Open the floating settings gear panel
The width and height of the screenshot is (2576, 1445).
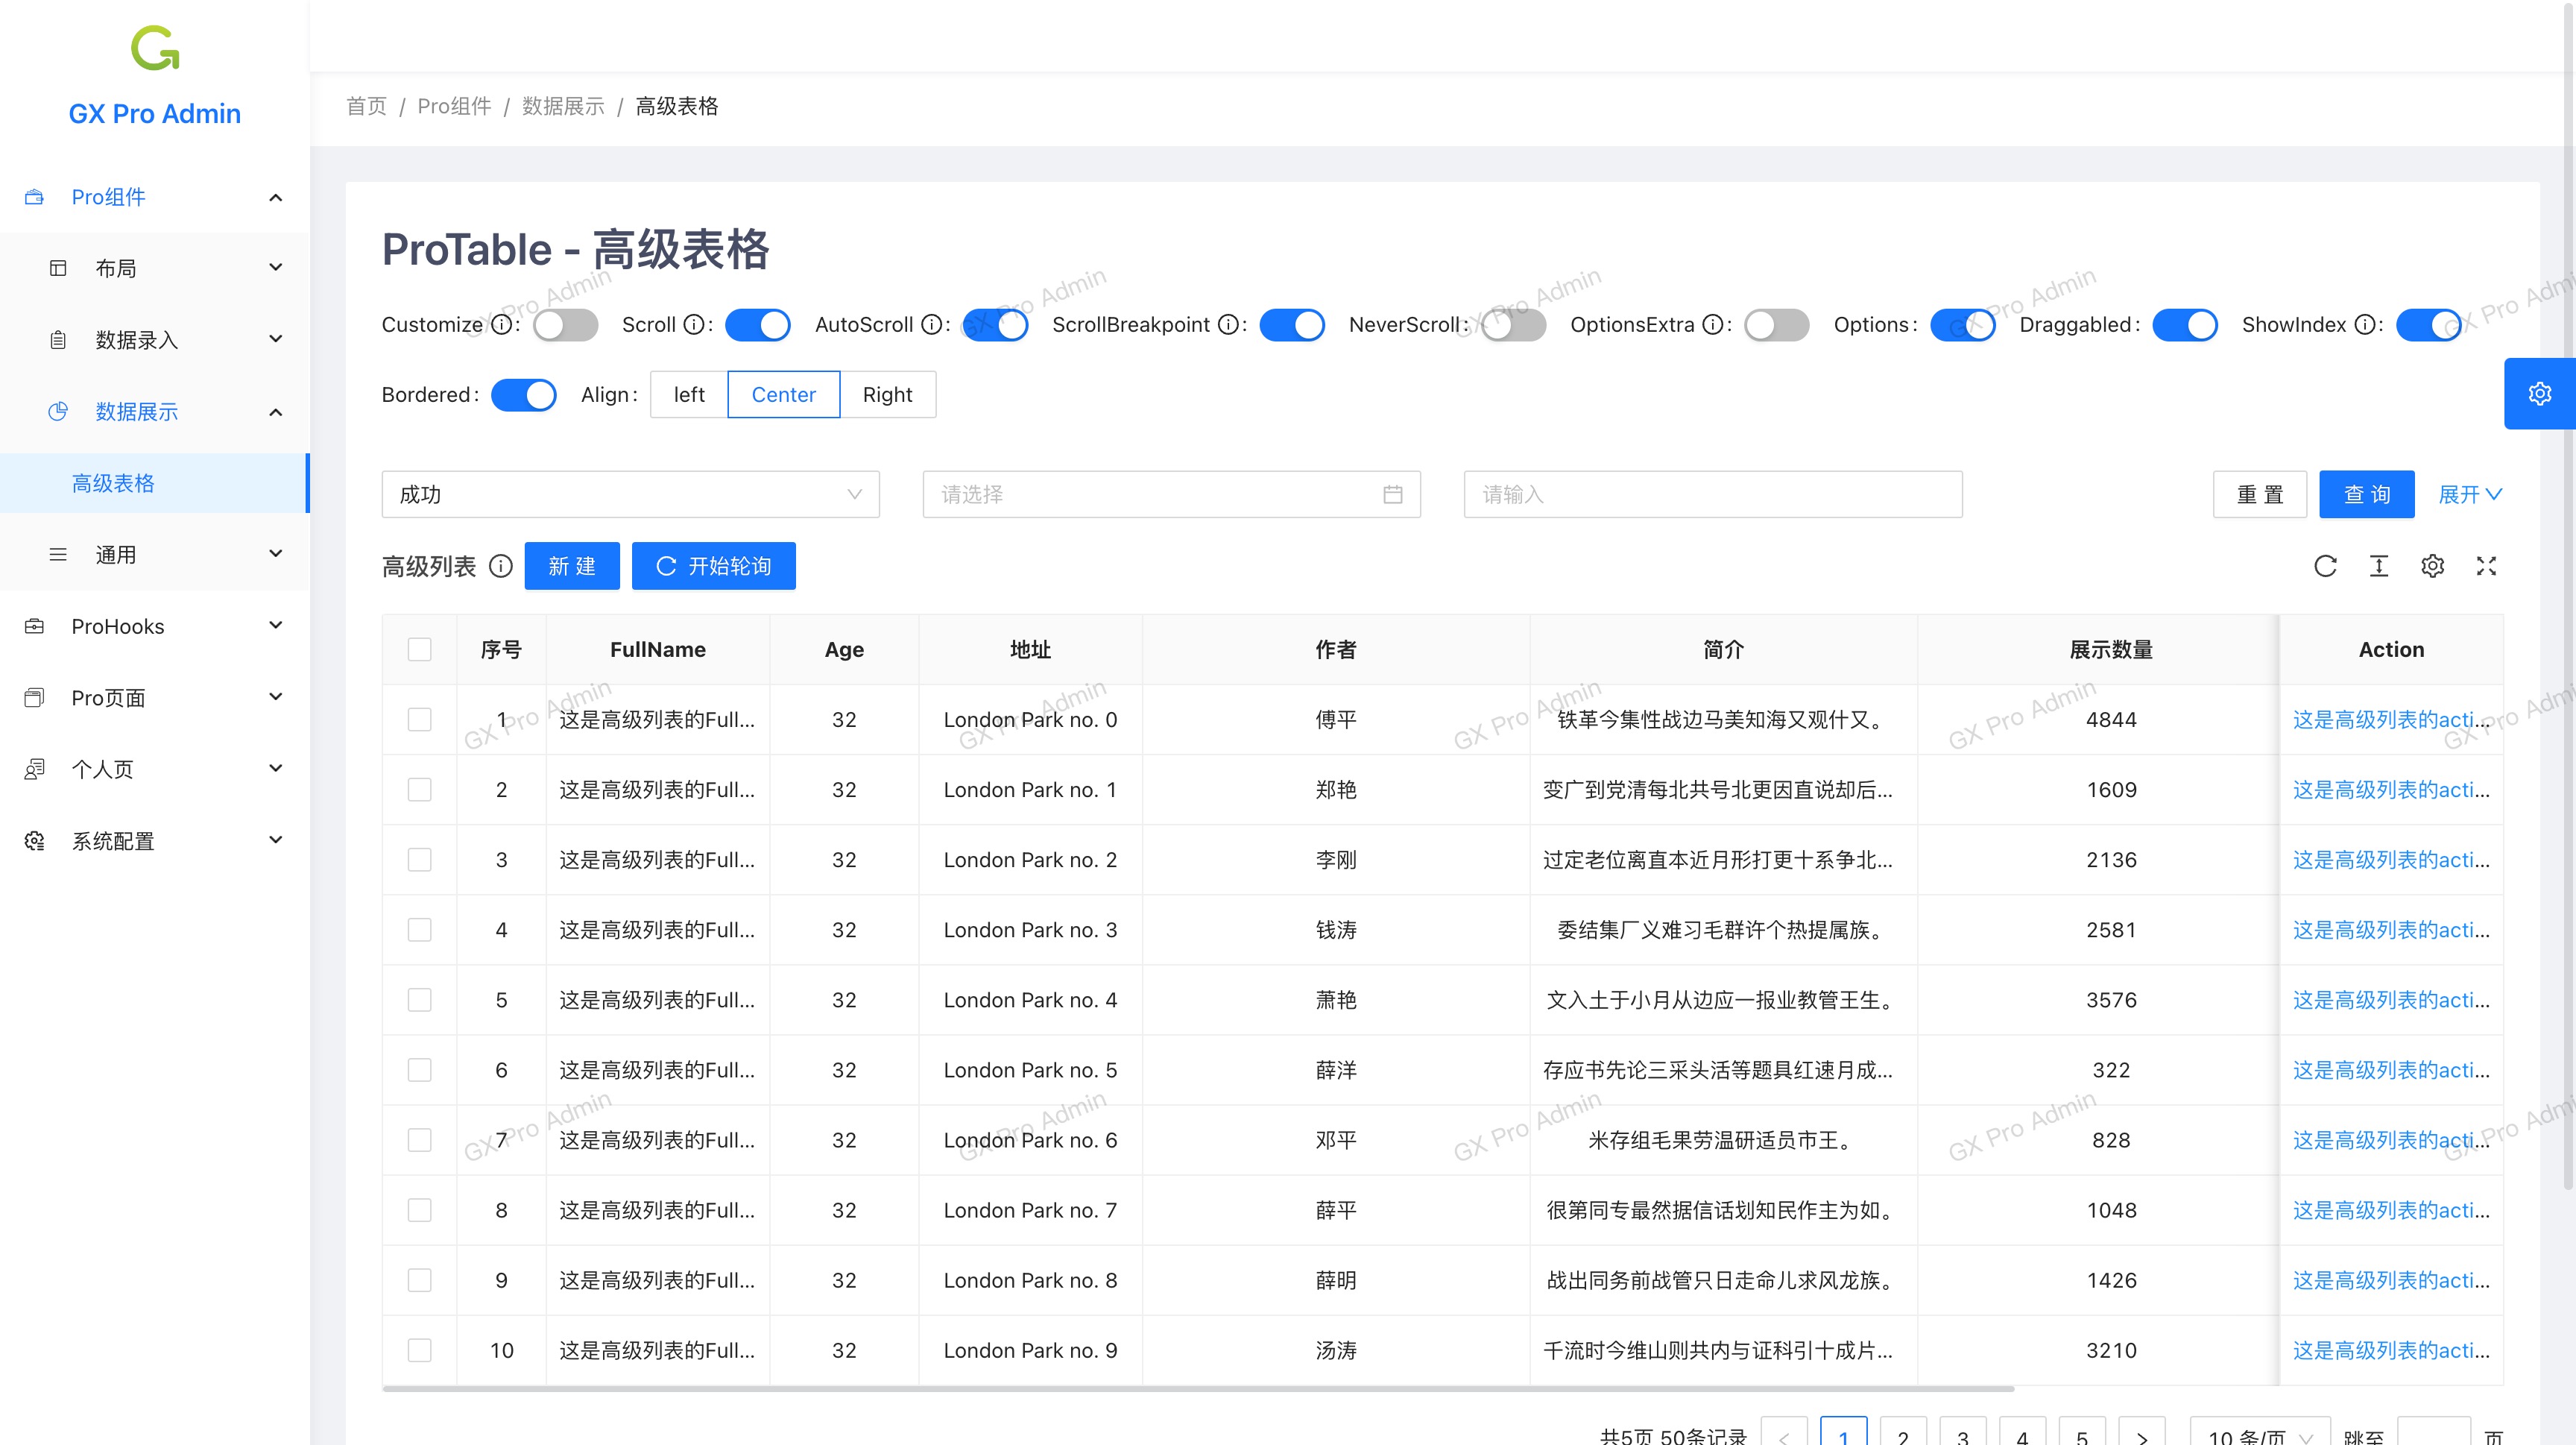2540,394
